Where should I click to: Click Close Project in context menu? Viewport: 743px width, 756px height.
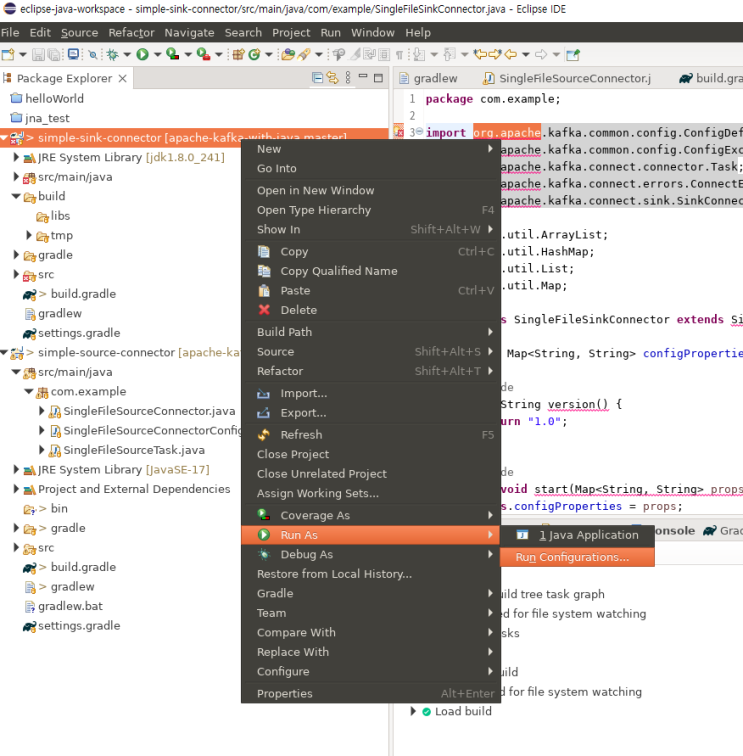370,454
